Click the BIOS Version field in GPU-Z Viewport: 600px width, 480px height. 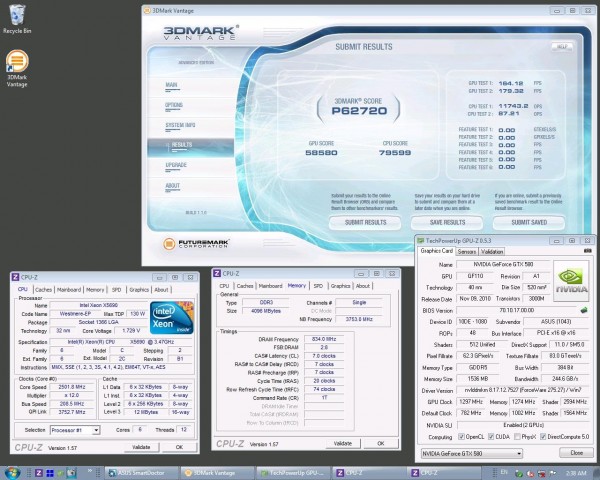coord(517,310)
